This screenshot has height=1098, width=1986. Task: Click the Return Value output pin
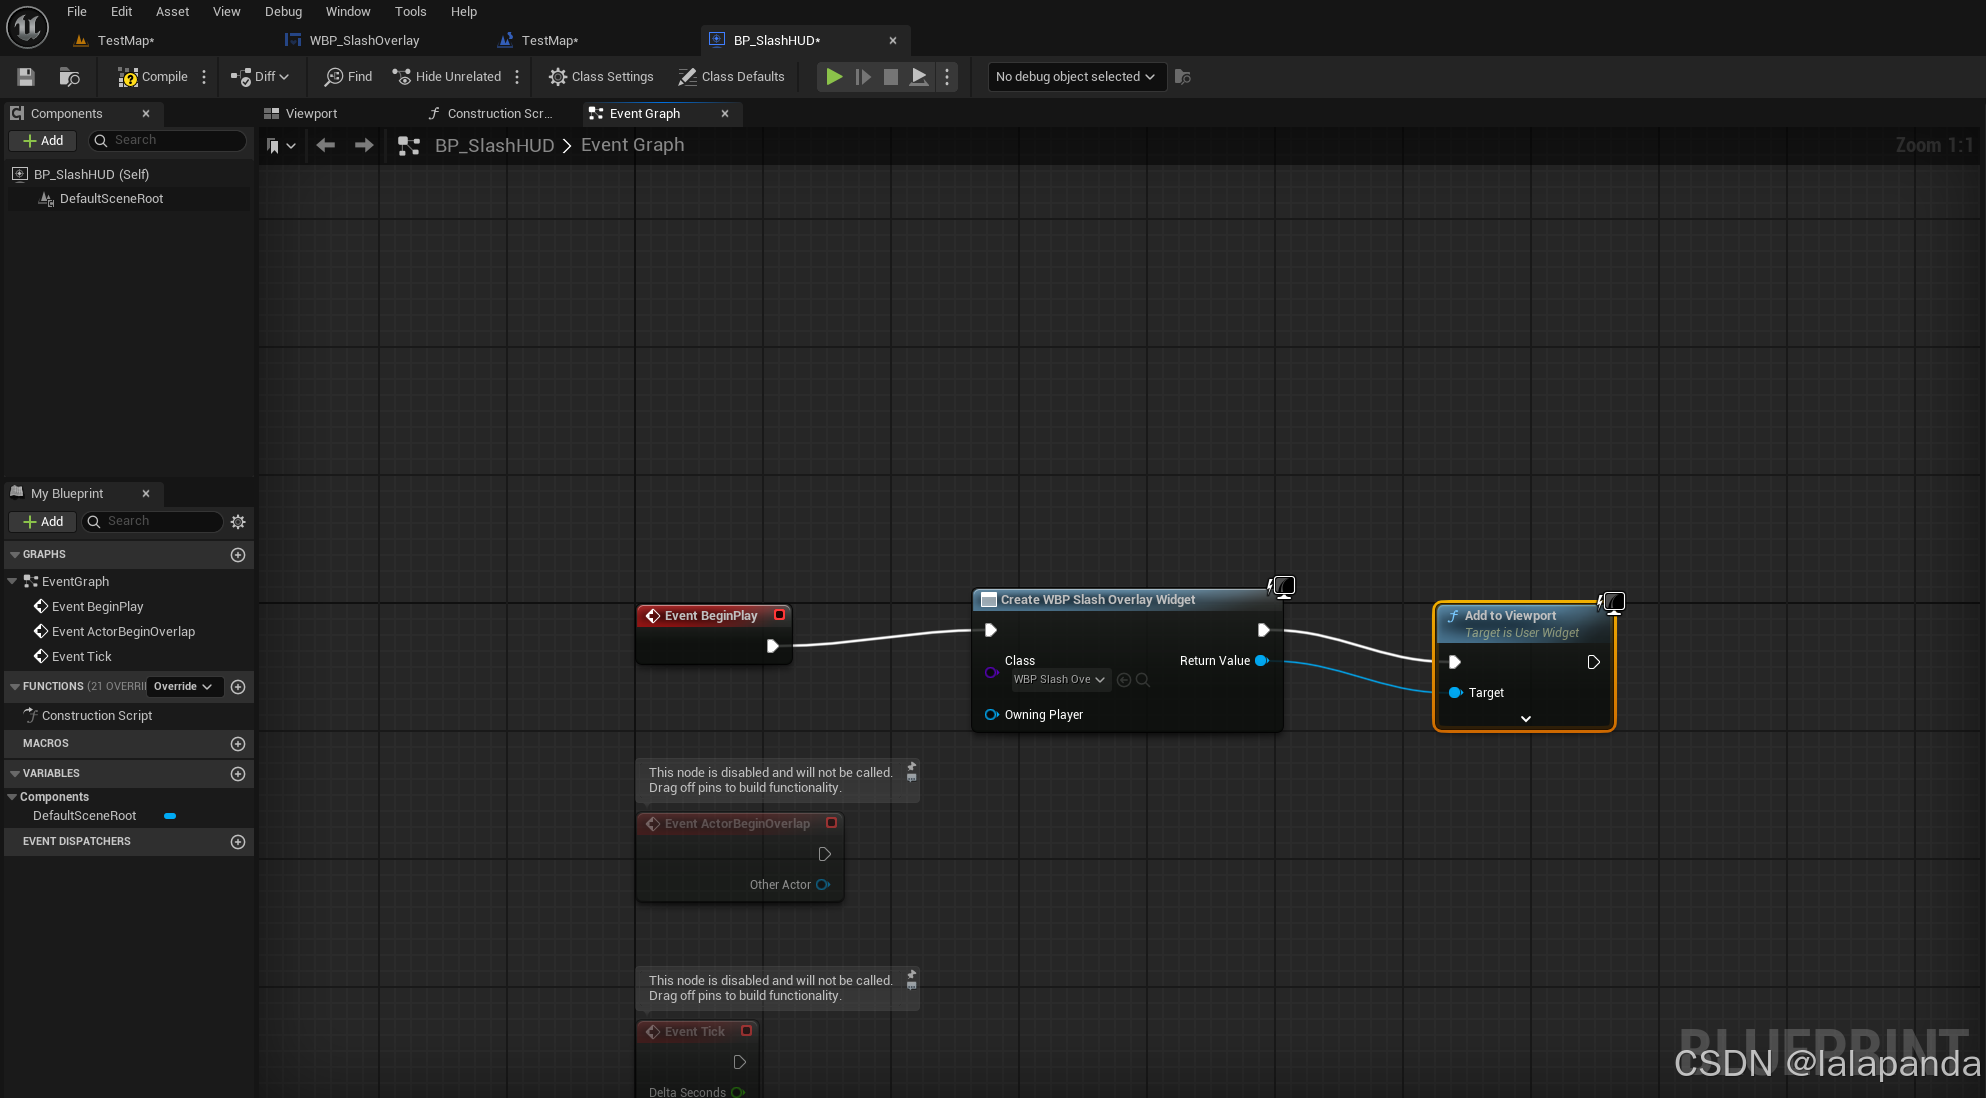(1262, 661)
